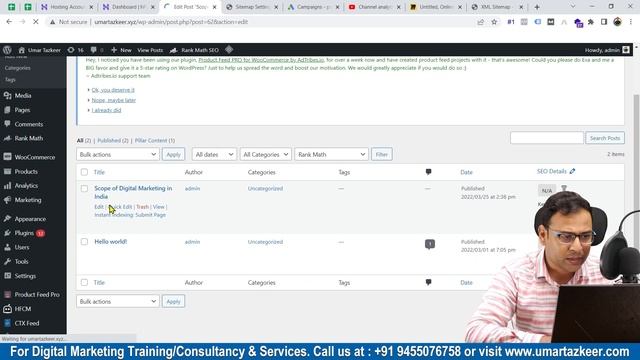Show the Pillar Content (1) filter
Viewport: 640px width, 360px height.
155,140
